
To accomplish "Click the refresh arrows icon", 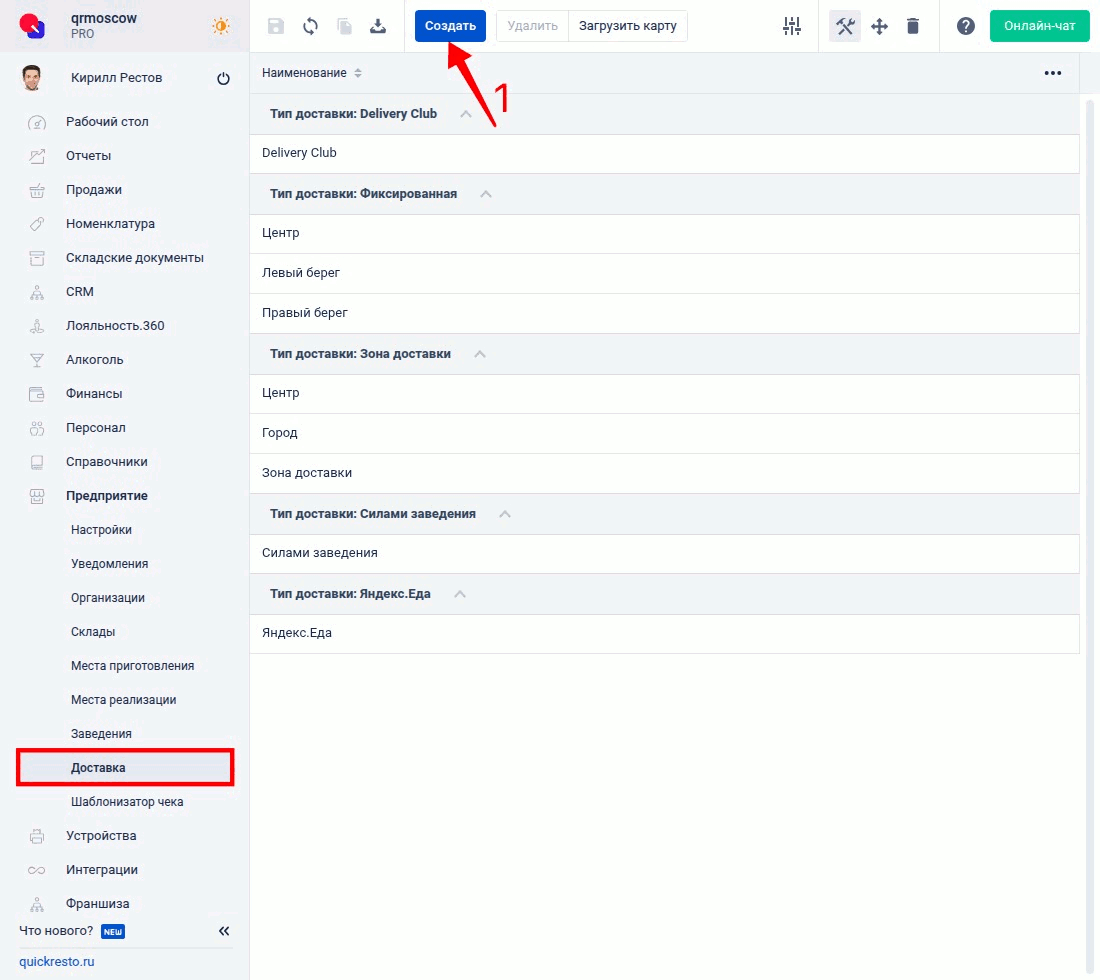I will 310,26.
